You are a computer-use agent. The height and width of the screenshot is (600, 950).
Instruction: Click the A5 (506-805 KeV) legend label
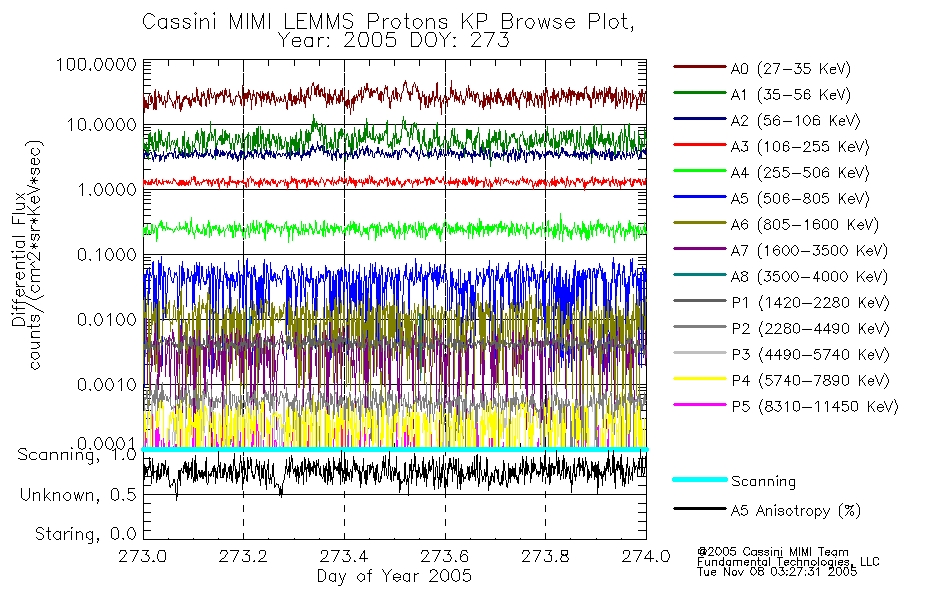(x=800, y=199)
